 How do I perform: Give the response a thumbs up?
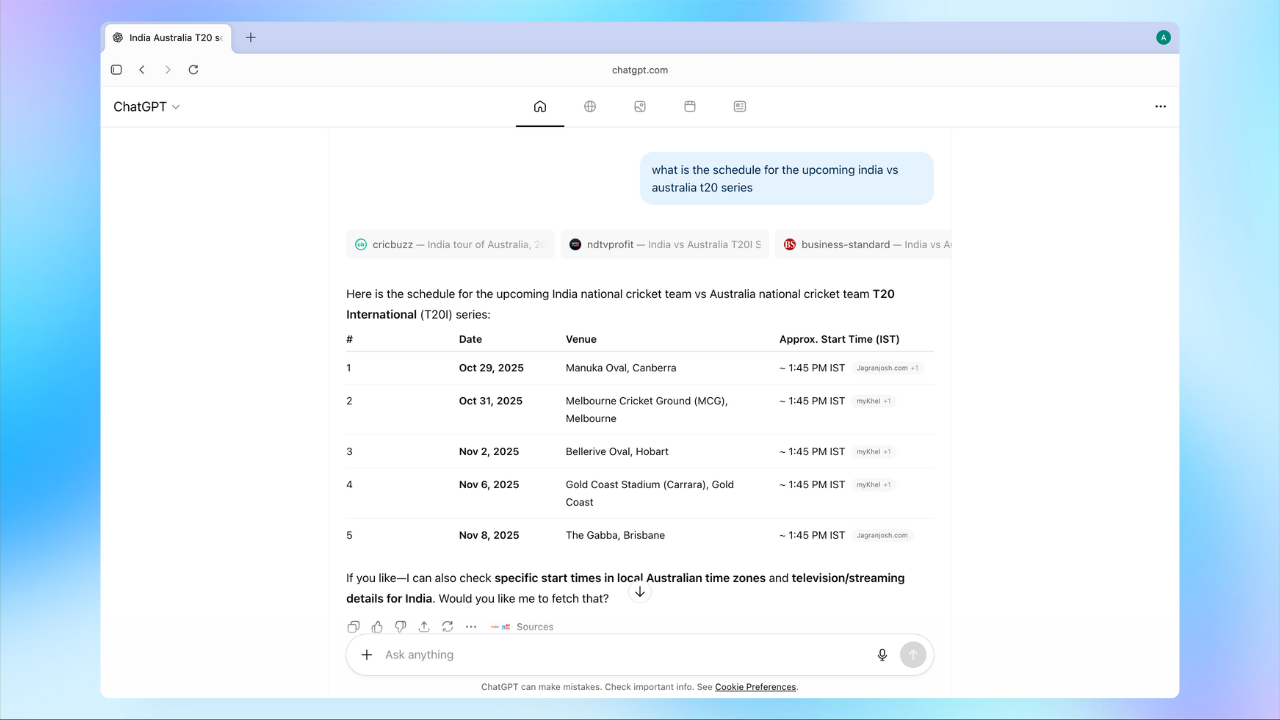(377, 627)
